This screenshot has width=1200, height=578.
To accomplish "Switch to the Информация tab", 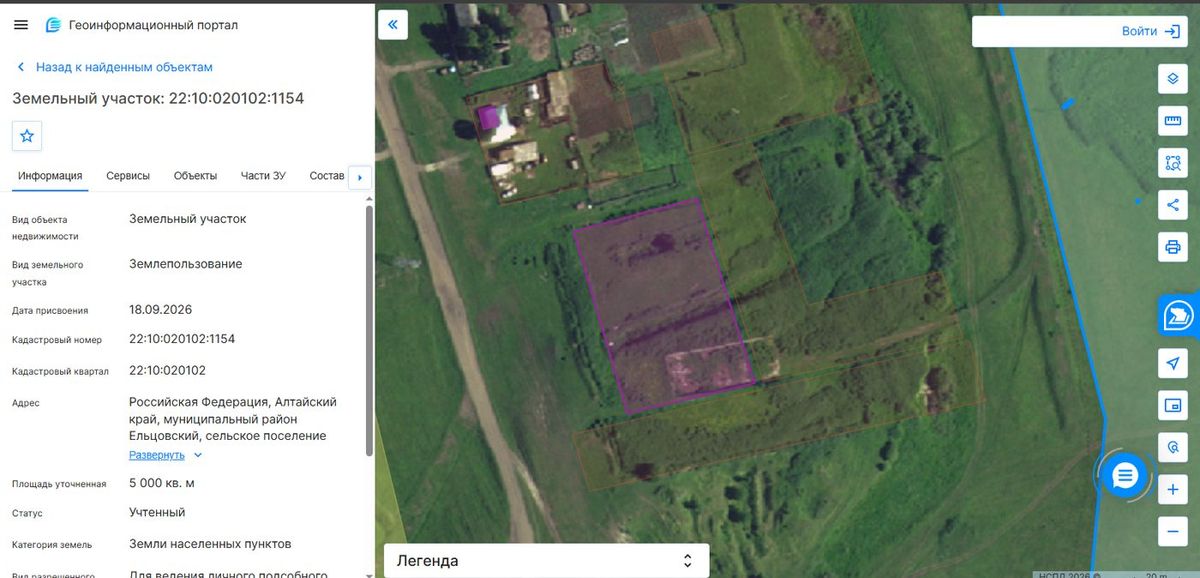I will tap(50, 176).
